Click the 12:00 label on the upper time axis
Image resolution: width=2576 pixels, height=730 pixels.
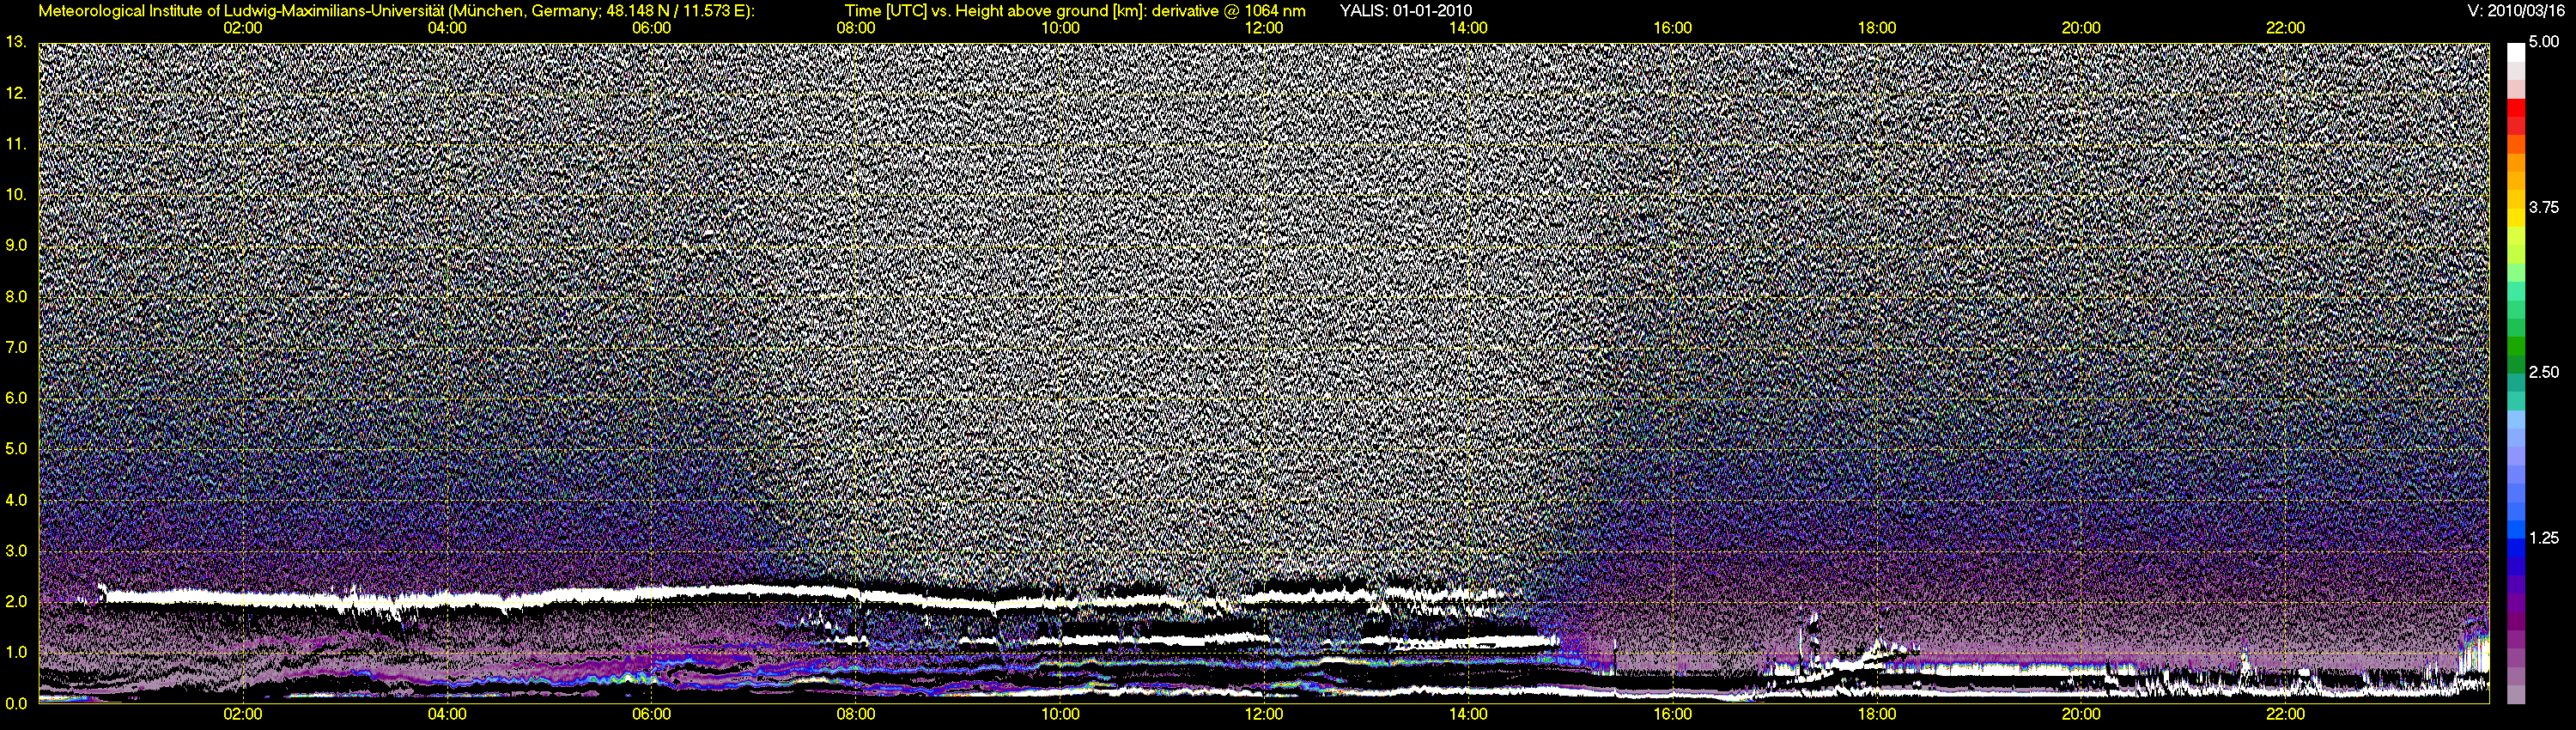[x=1264, y=28]
